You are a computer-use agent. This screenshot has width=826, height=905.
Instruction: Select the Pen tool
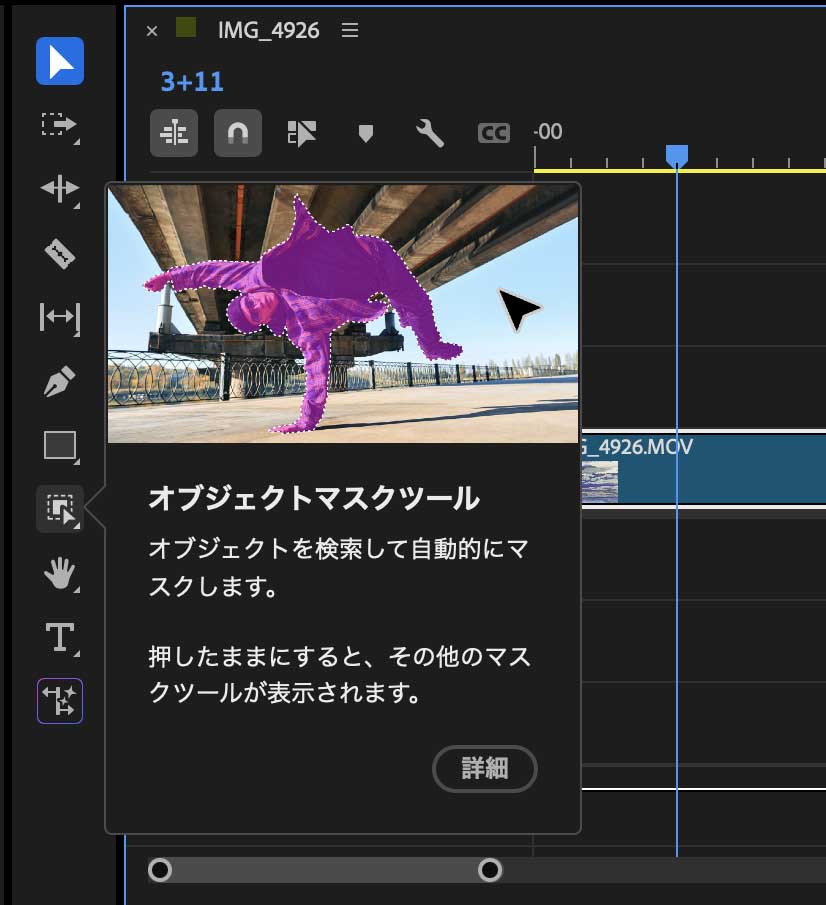(x=59, y=382)
